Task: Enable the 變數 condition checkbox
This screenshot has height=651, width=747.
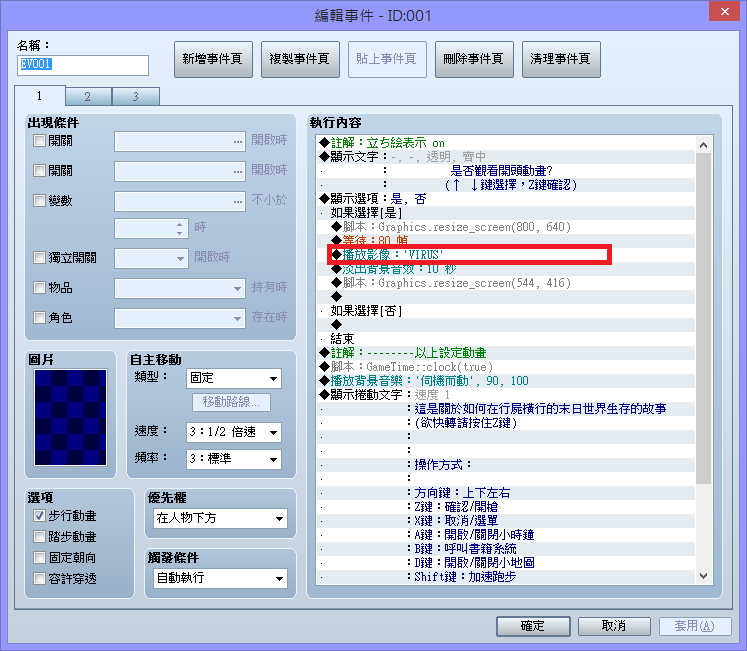Action: click(40, 201)
